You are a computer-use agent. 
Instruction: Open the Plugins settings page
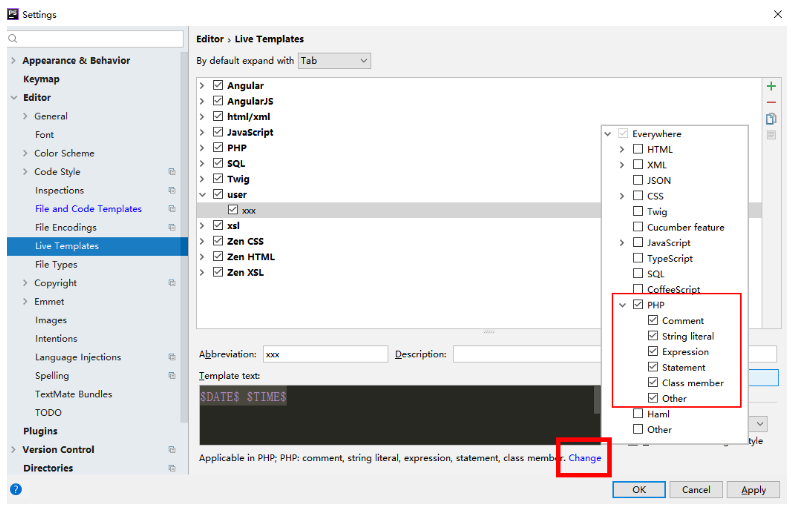[x=40, y=431]
